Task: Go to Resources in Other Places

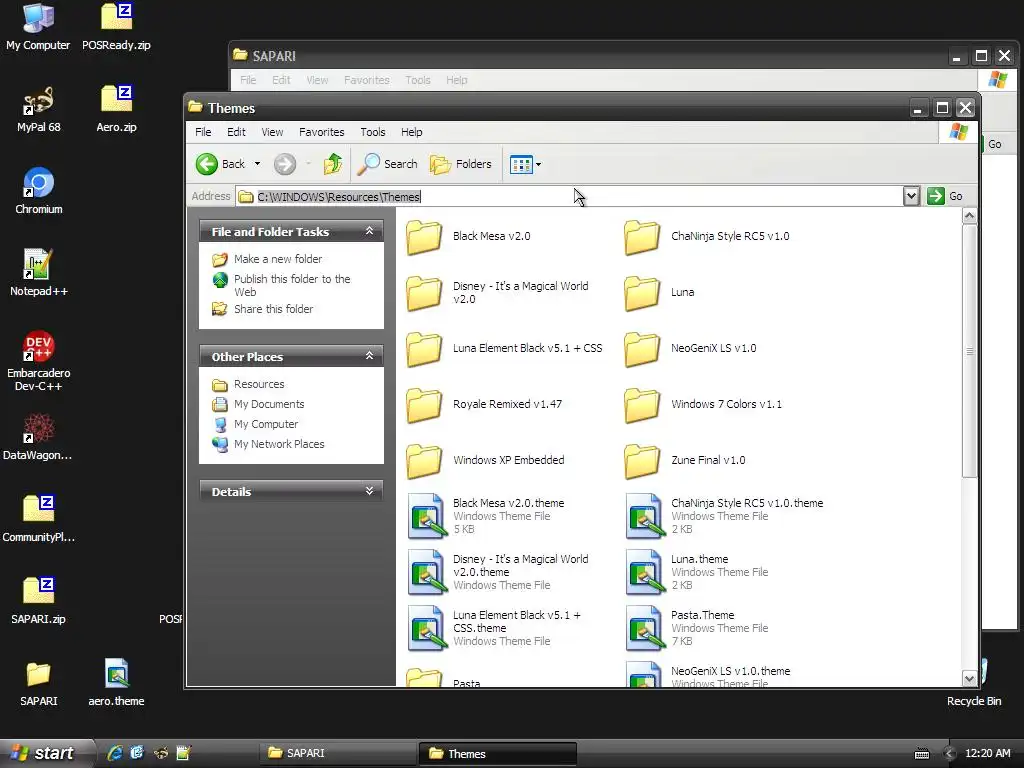Action: pos(259,384)
